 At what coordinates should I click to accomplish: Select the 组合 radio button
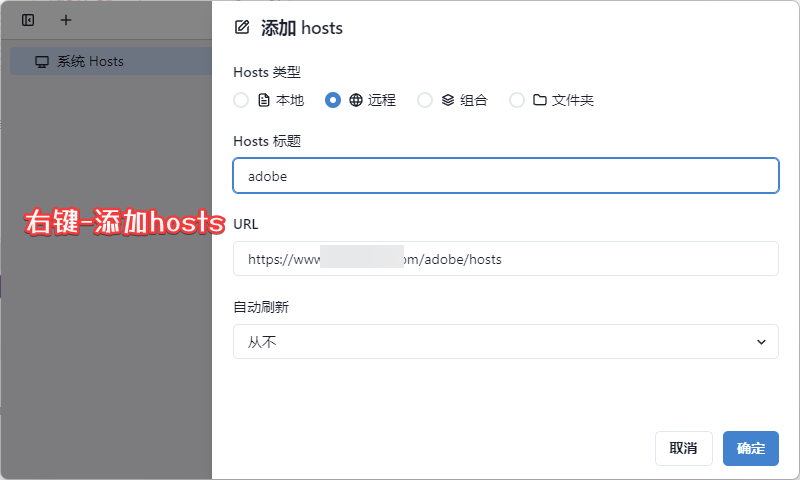tap(424, 100)
